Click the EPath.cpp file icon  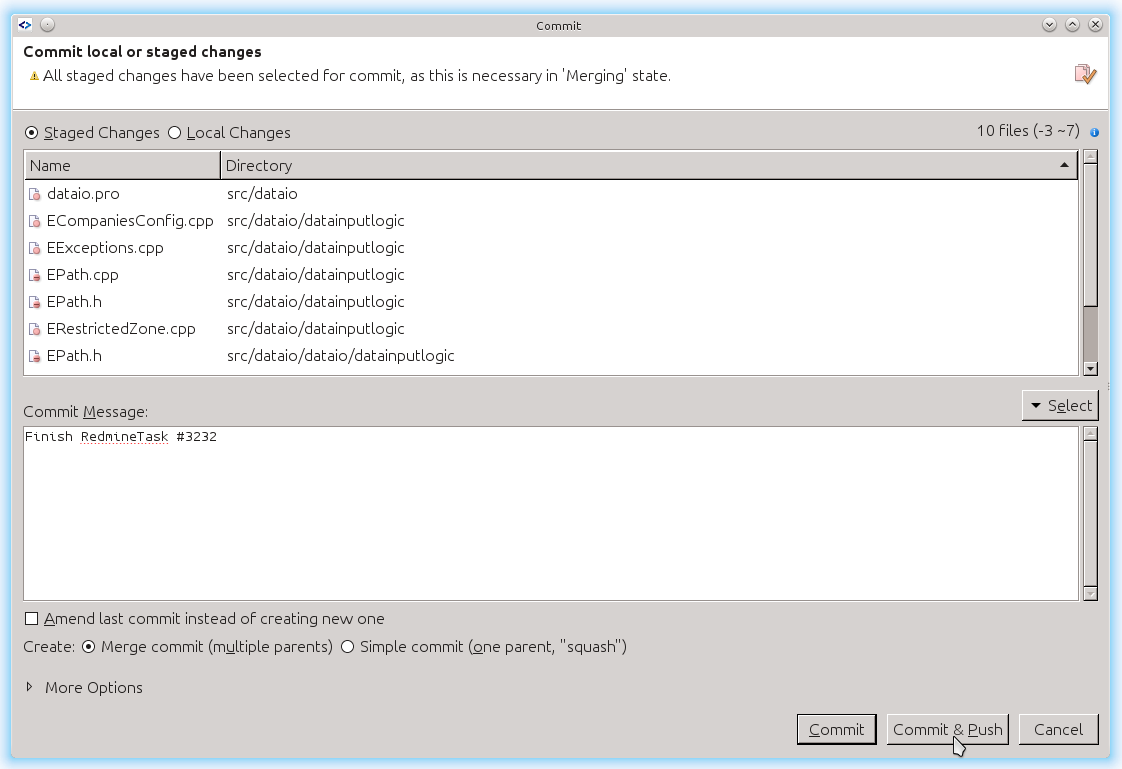(35, 275)
